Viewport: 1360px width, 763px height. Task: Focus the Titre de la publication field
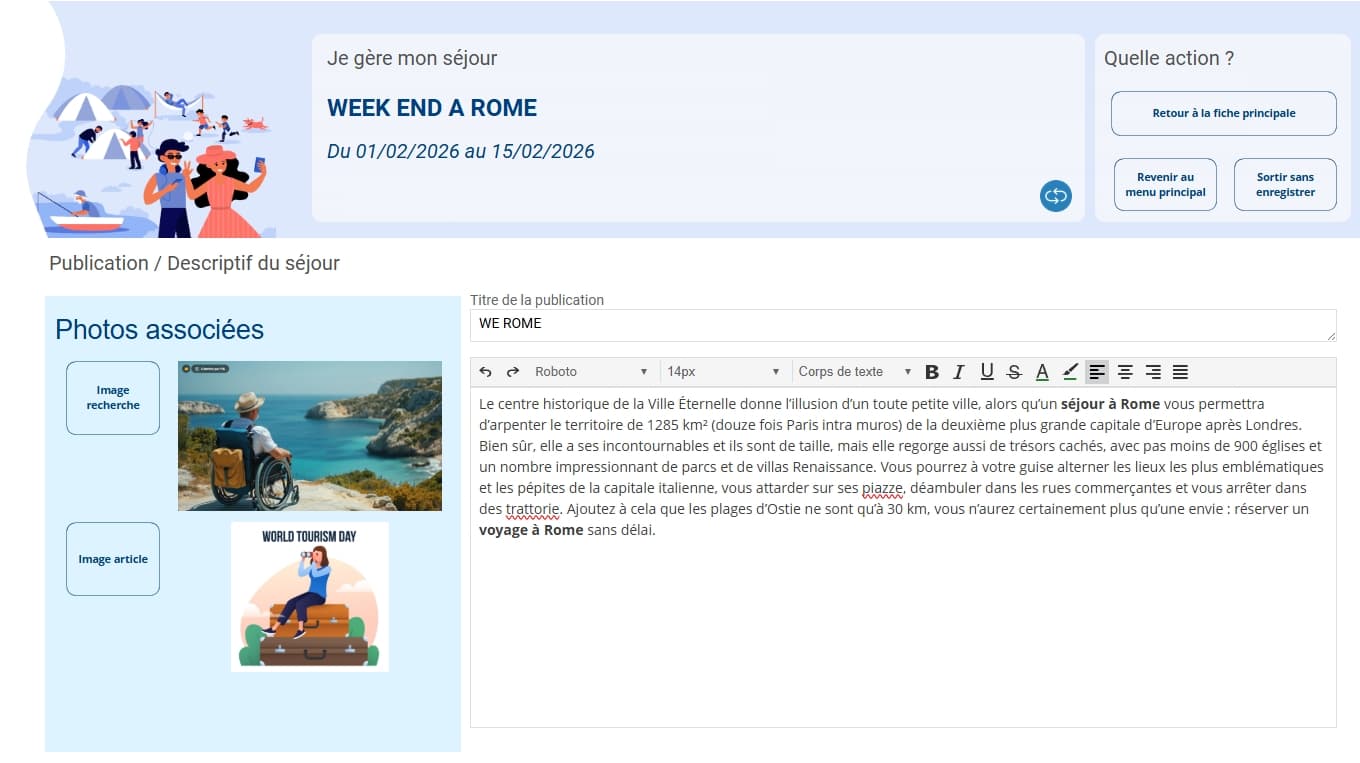click(903, 325)
